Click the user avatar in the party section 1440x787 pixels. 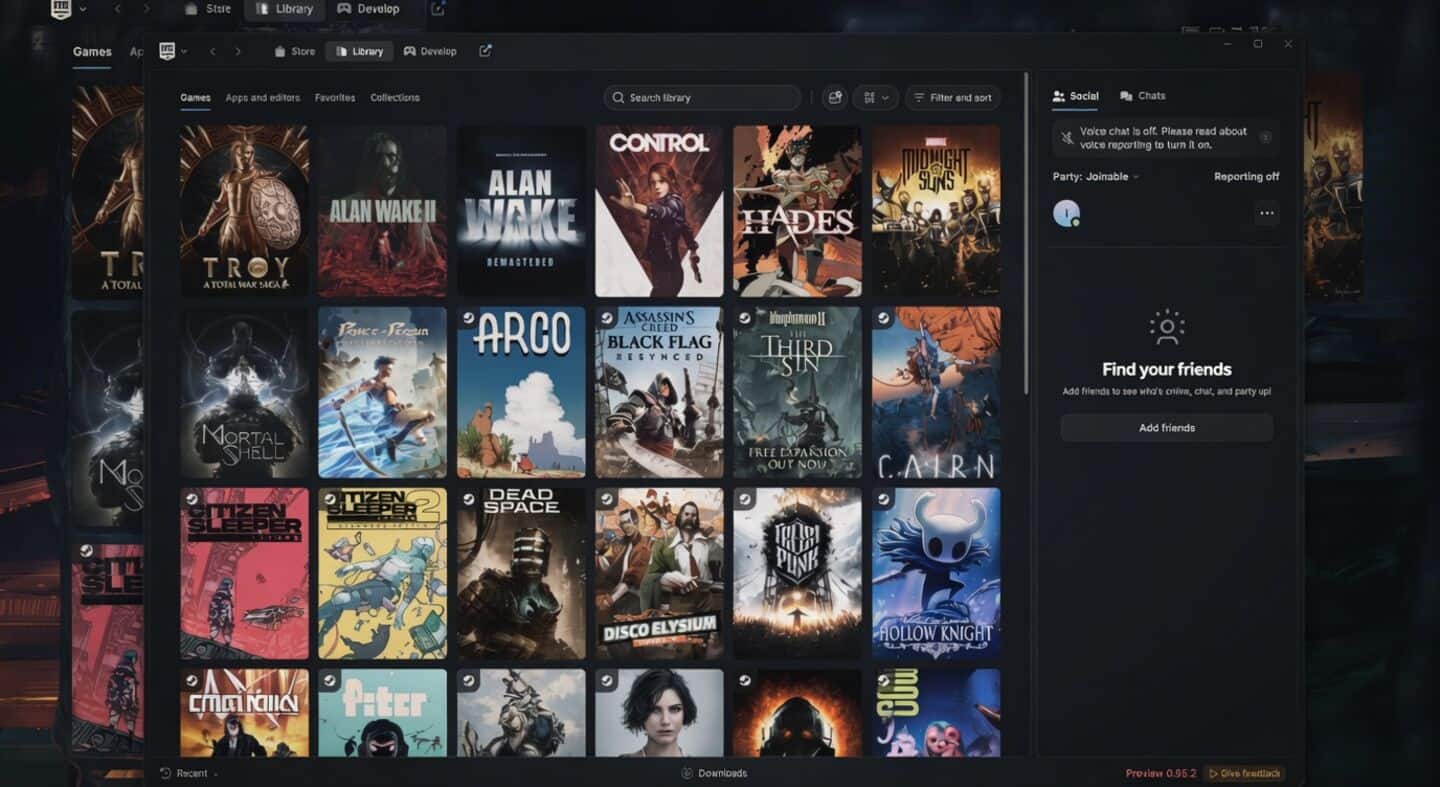[1066, 213]
